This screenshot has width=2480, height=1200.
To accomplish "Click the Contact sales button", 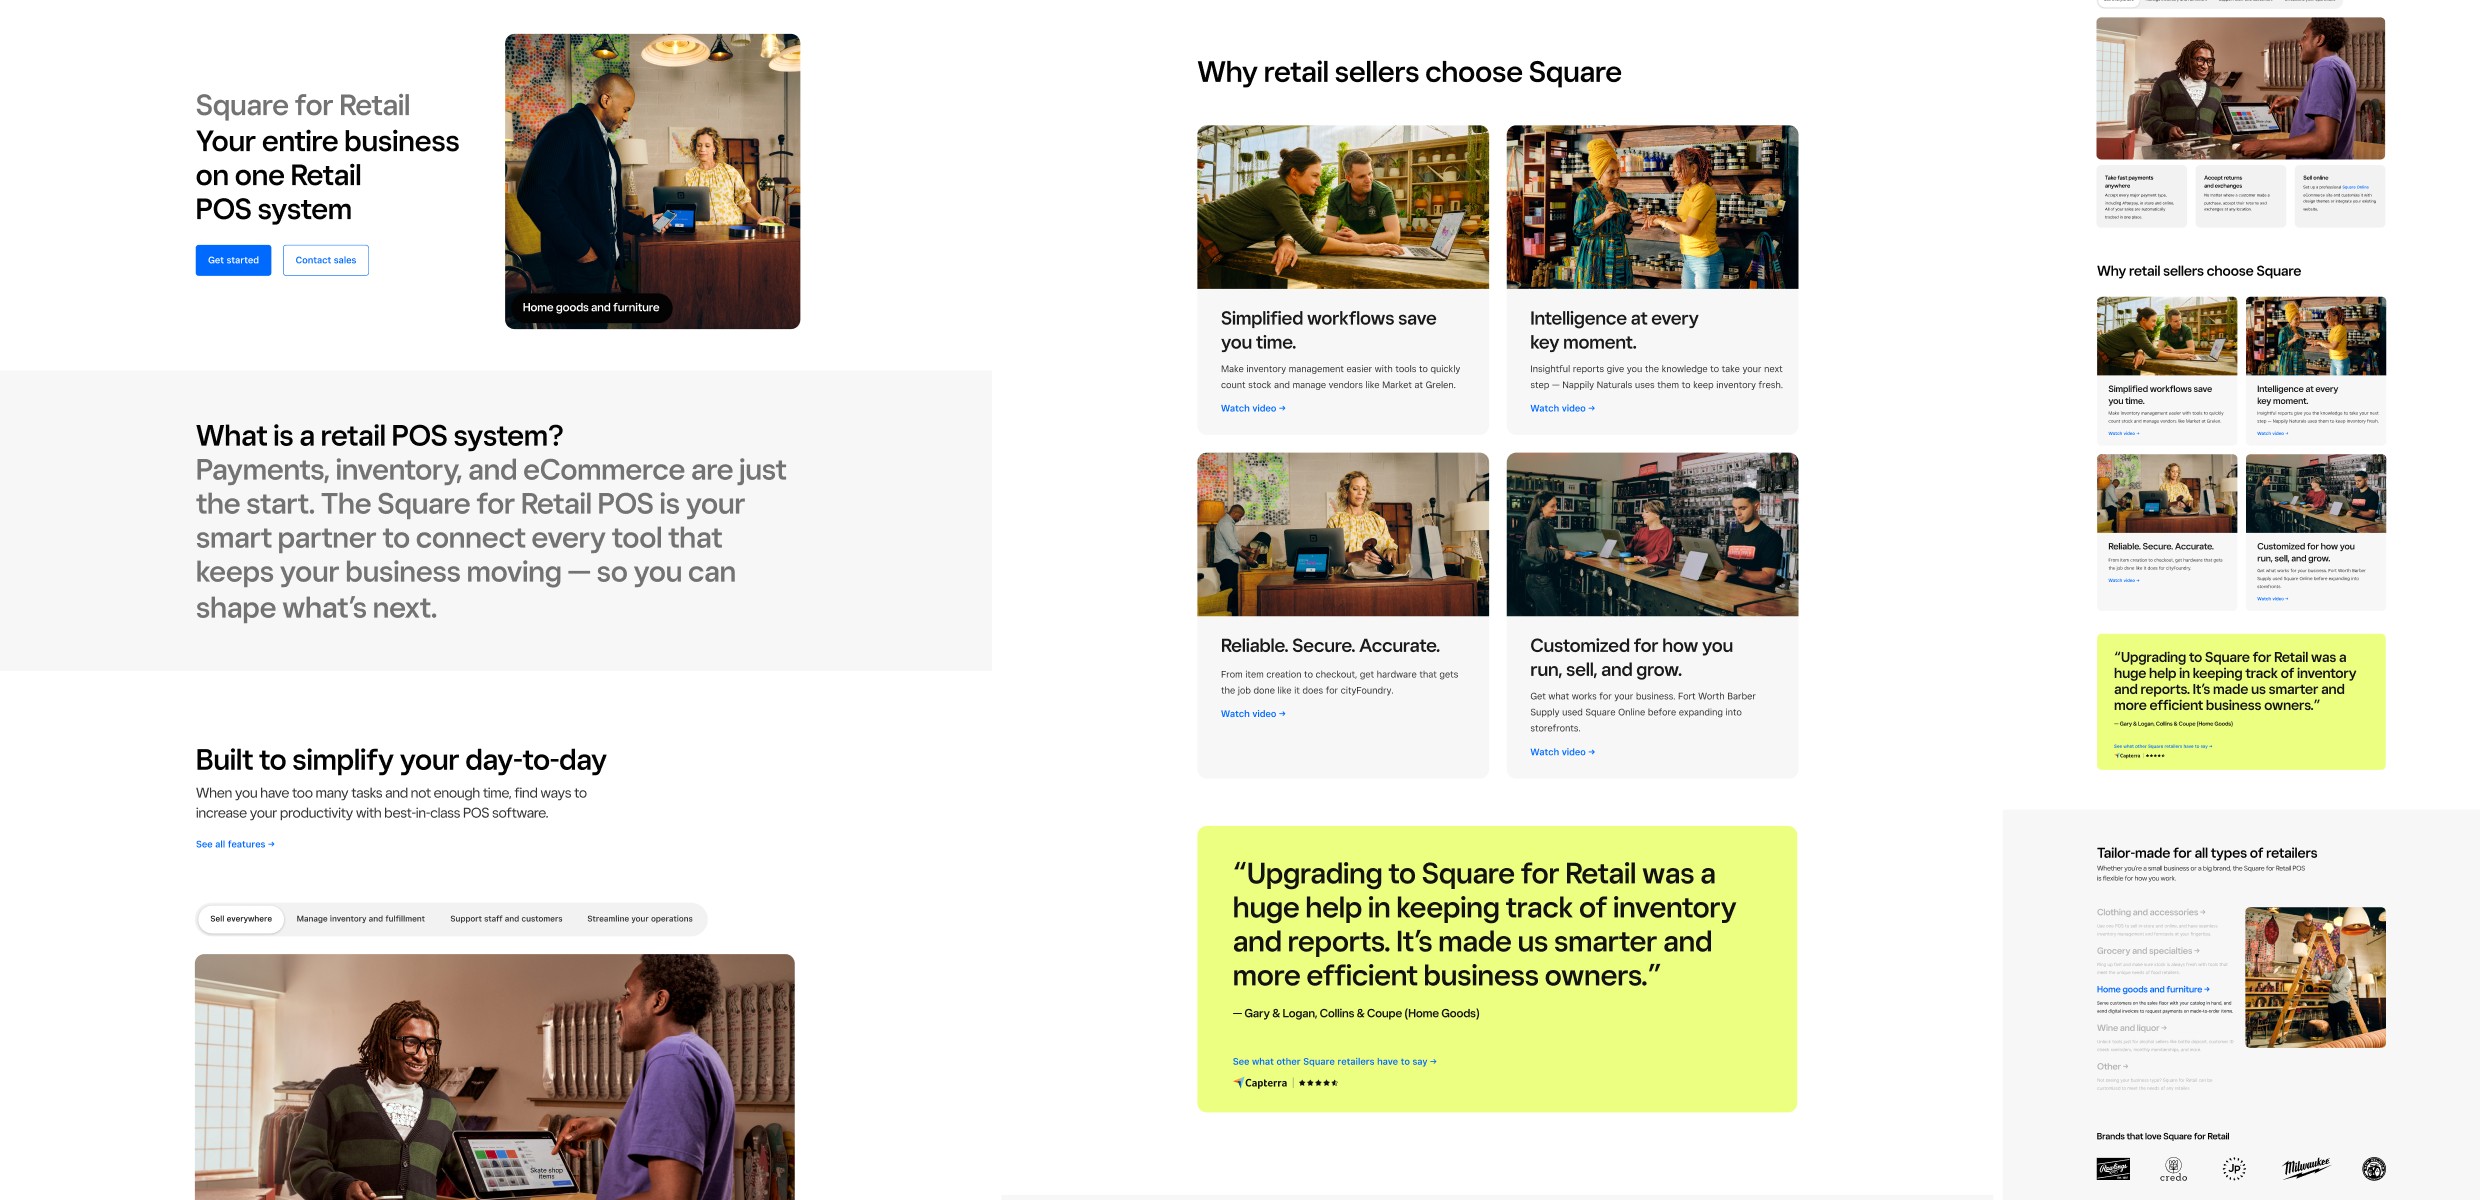I will (x=326, y=260).
